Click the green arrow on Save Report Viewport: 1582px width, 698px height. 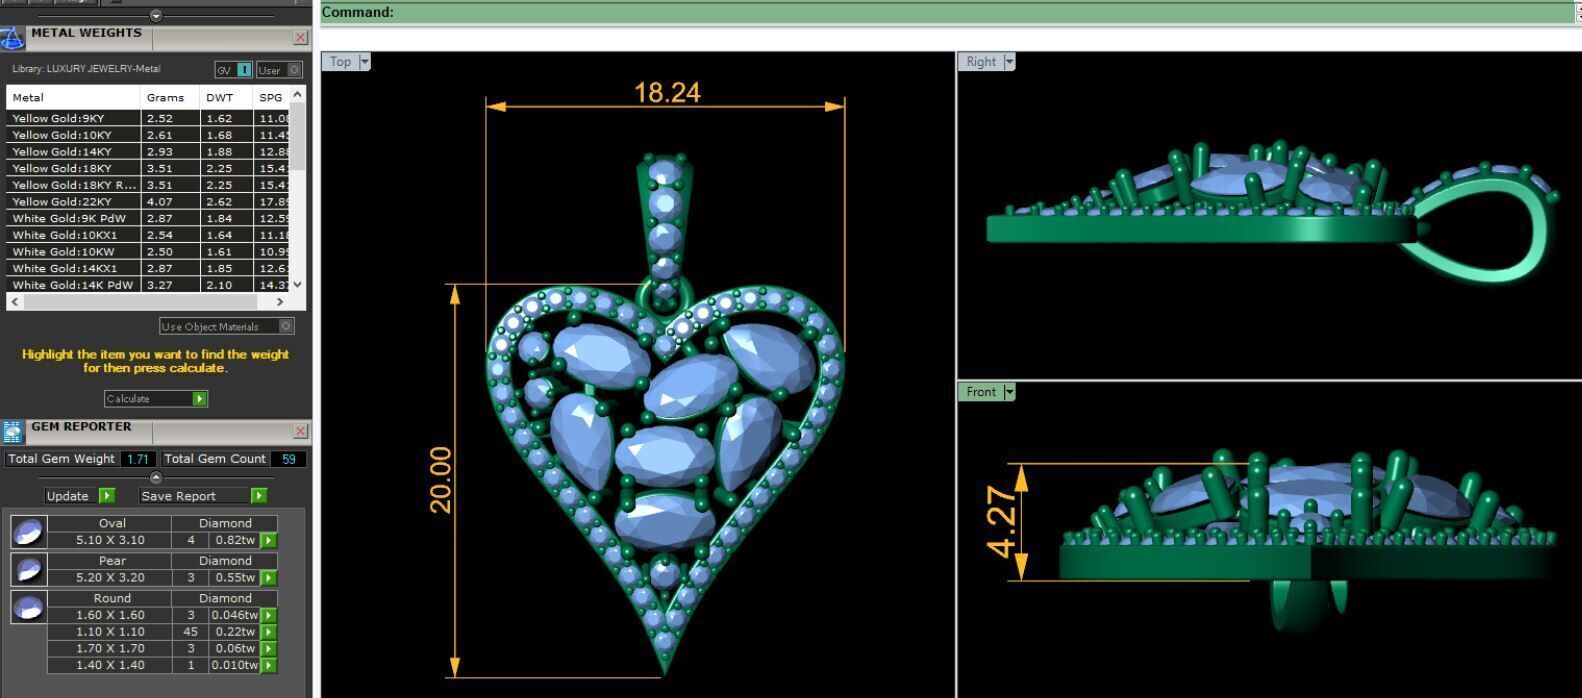[259, 496]
